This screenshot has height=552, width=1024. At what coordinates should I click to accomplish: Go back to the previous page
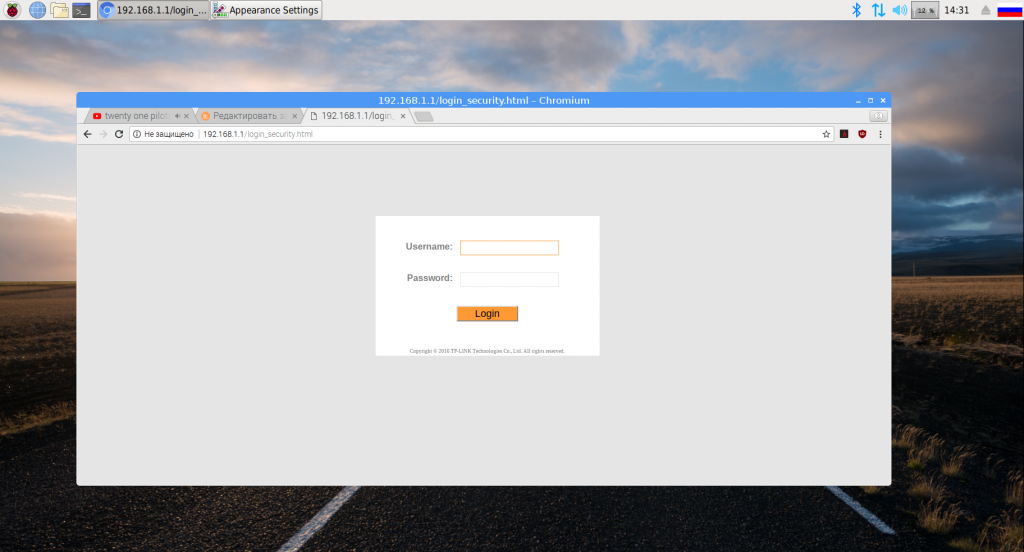(x=88, y=134)
